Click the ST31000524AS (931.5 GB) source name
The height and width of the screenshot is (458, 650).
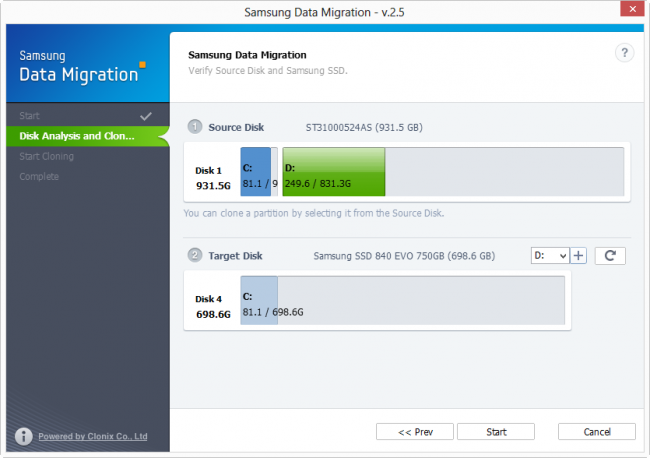(364, 127)
